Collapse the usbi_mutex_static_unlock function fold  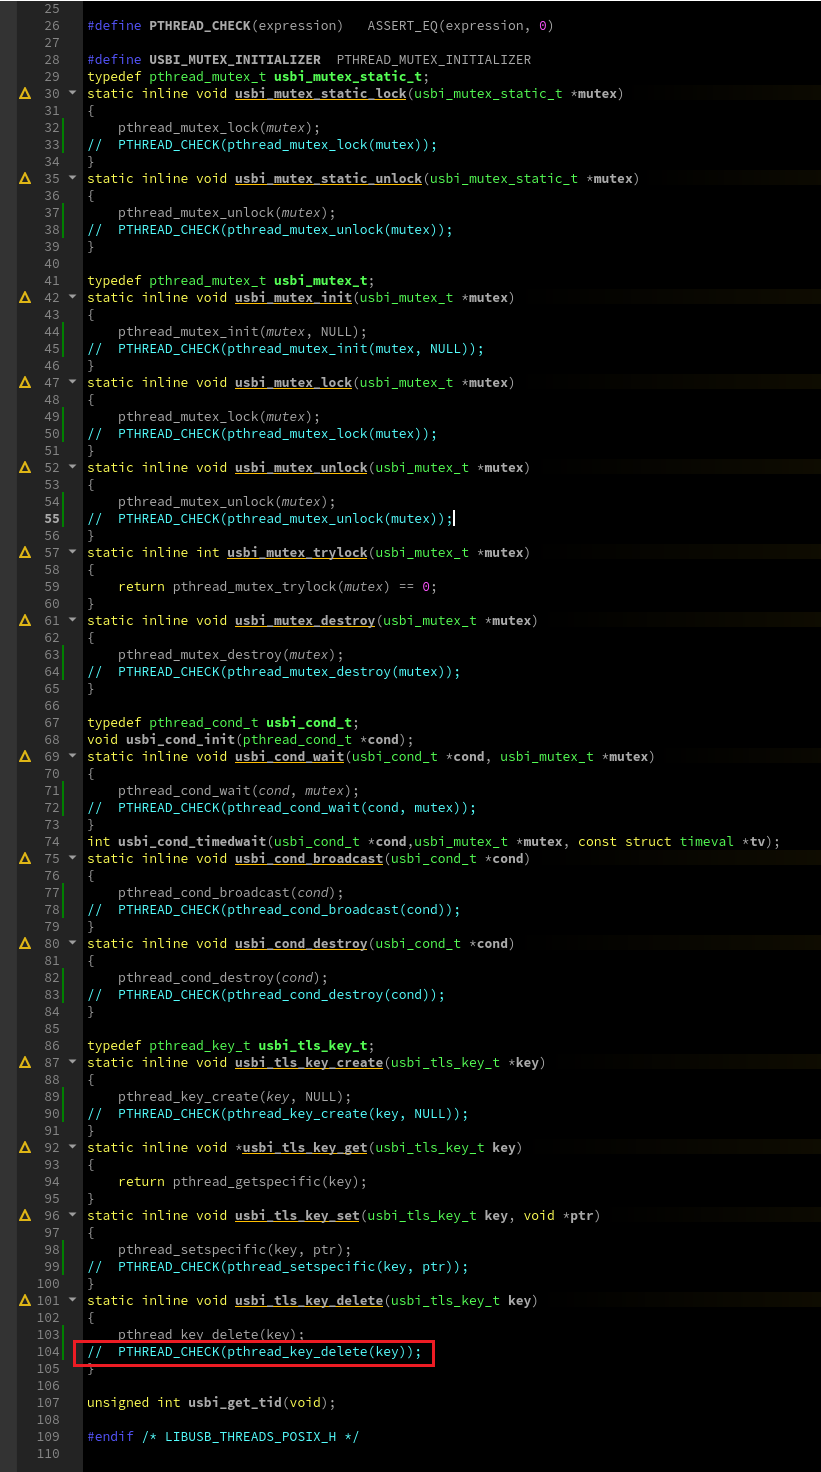pos(72,179)
